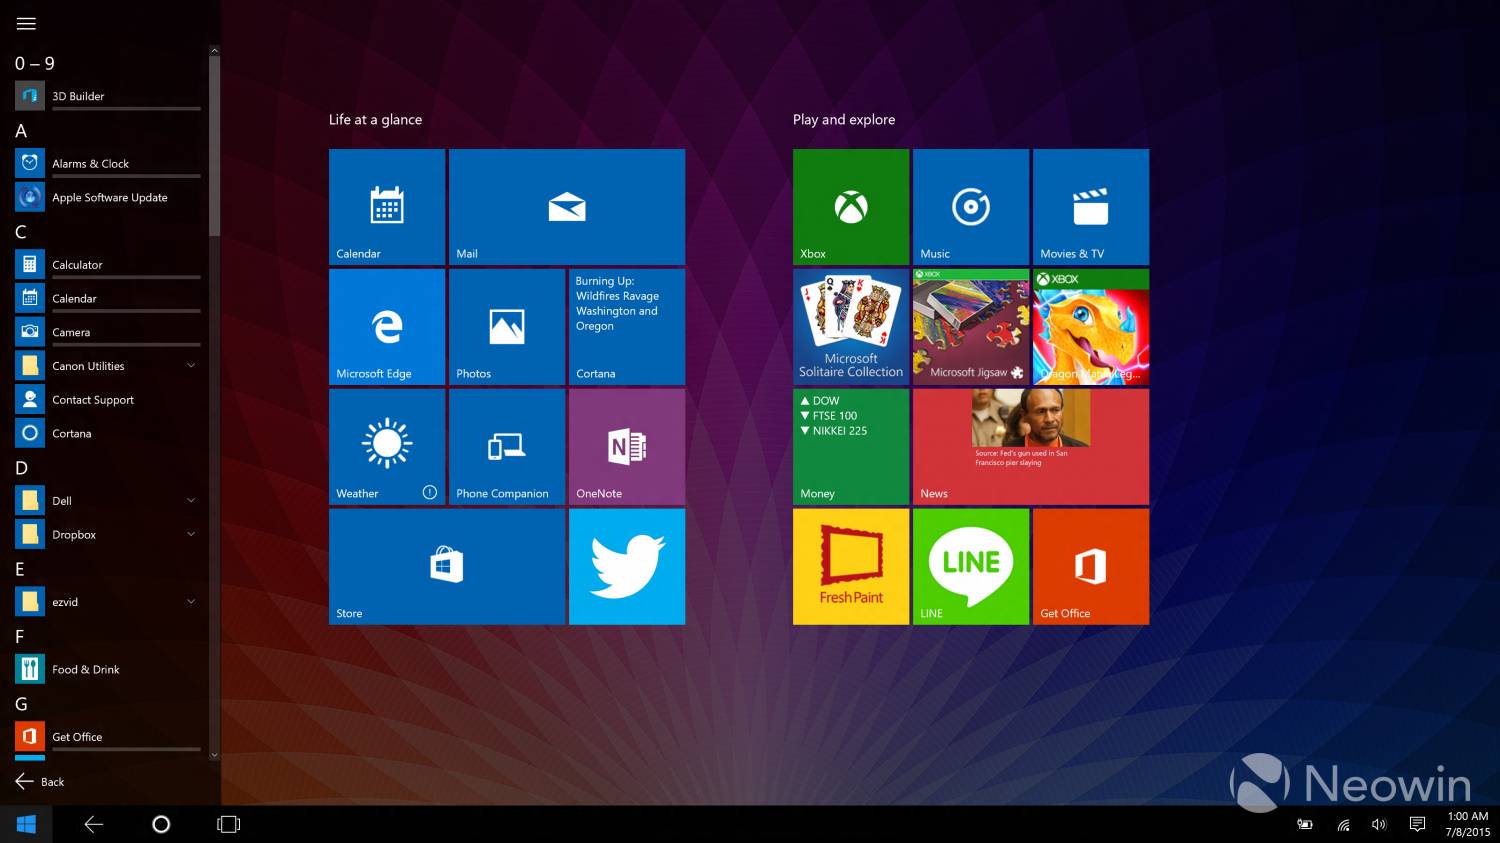The height and width of the screenshot is (843, 1500).
Task: Open the Store tile
Action: tap(447, 567)
